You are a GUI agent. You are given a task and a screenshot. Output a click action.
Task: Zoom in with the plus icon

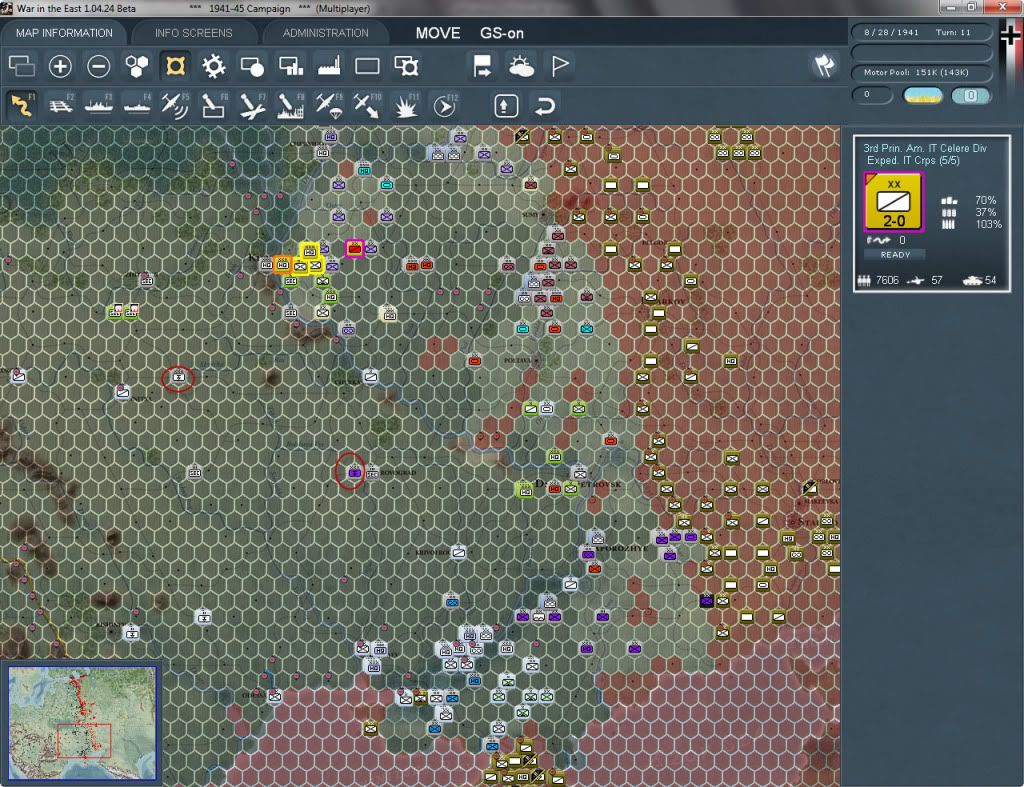coord(60,66)
